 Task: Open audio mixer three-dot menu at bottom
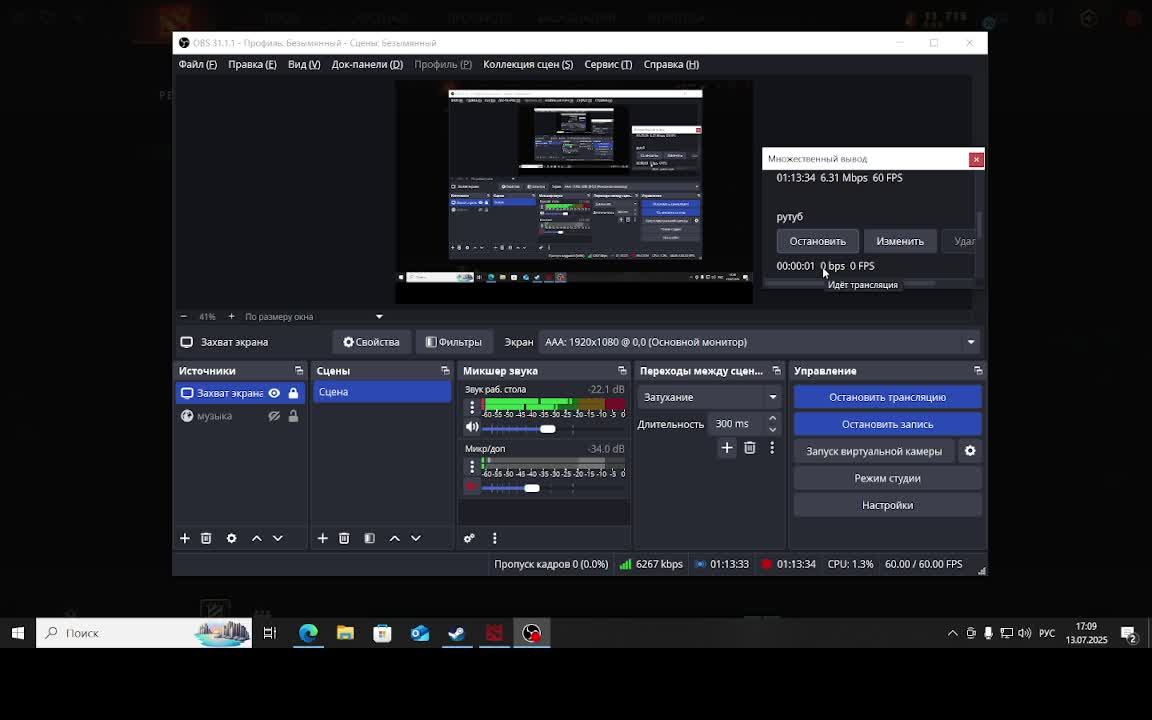point(494,539)
